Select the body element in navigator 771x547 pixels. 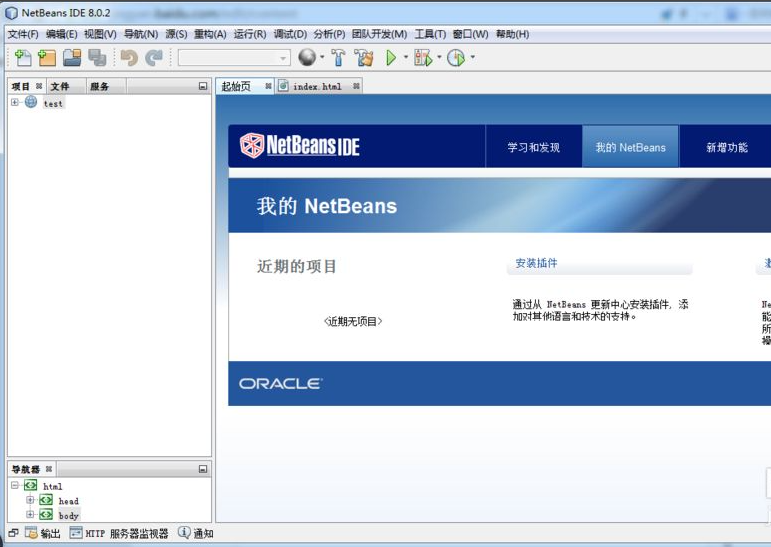click(x=69, y=516)
